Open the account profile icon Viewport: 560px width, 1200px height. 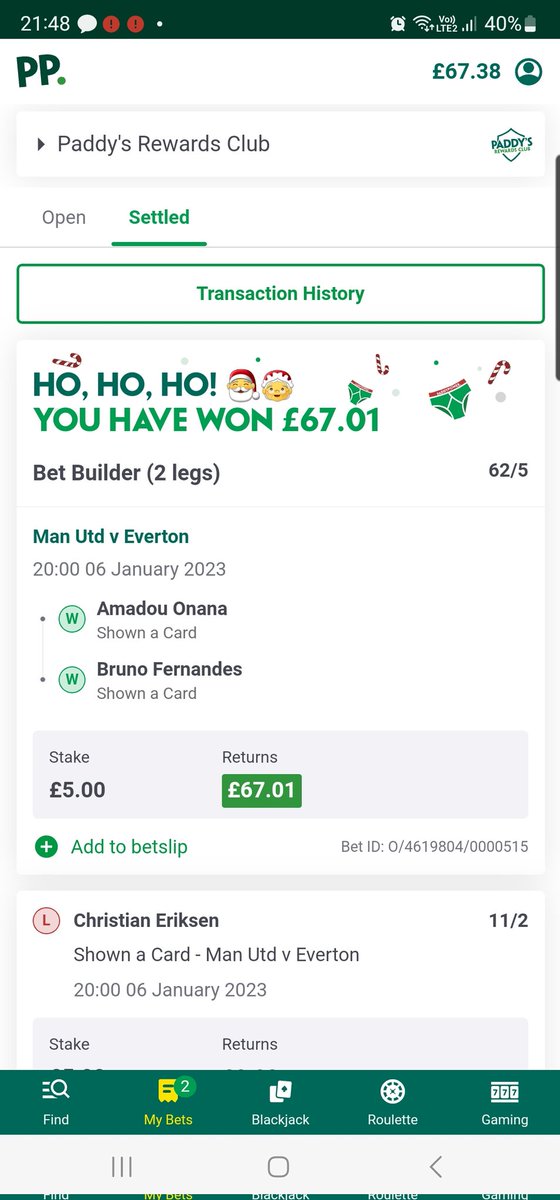click(x=527, y=71)
